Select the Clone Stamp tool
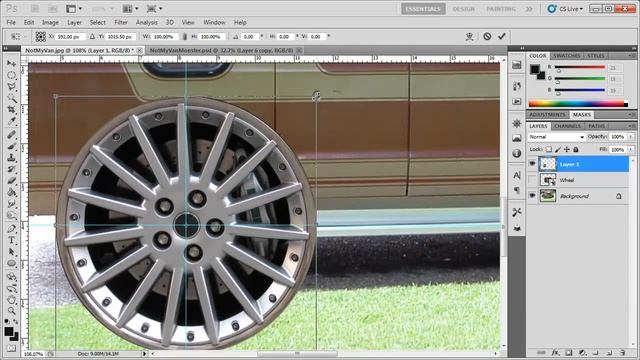The image size is (640, 360). click(11, 158)
